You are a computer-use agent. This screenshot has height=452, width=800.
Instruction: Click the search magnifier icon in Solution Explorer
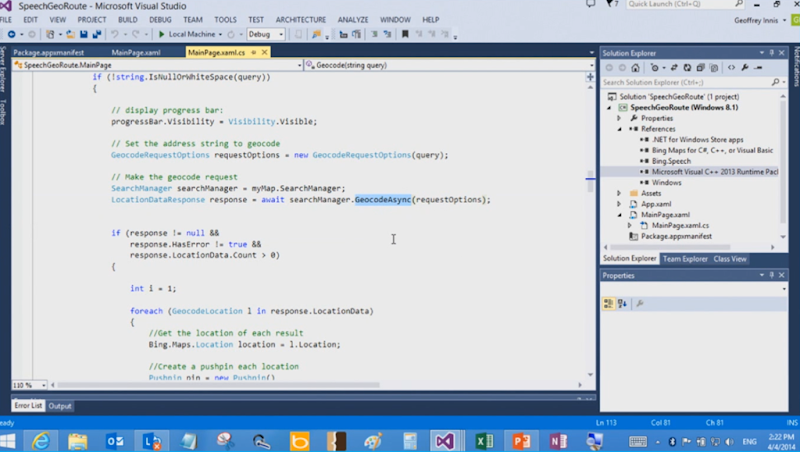coord(776,82)
